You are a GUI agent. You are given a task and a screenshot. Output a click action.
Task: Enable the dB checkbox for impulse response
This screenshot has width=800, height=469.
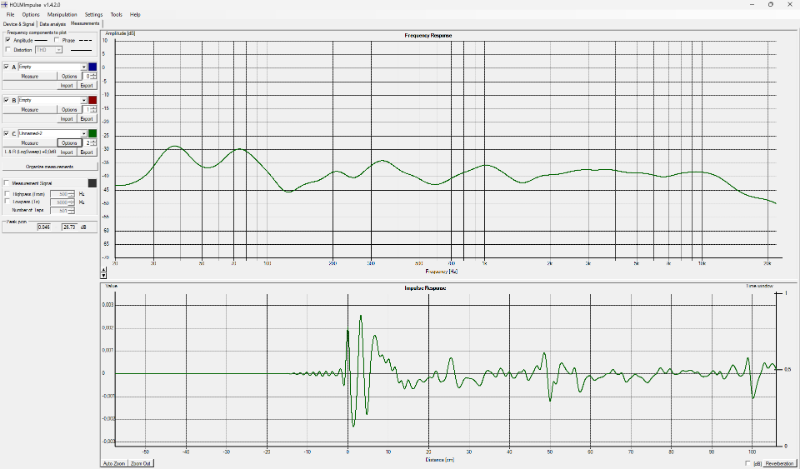point(748,463)
